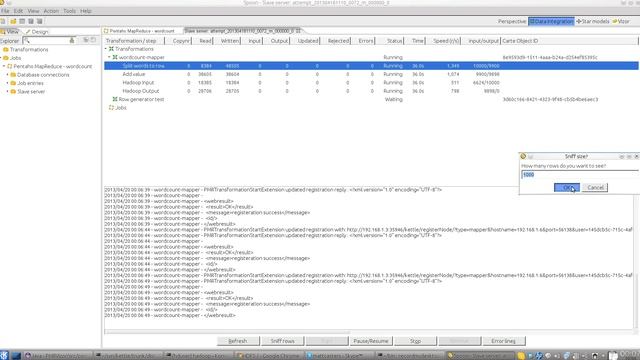Select the Add value step row
The width and height of the screenshot is (640, 360).
tap(371, 74)
